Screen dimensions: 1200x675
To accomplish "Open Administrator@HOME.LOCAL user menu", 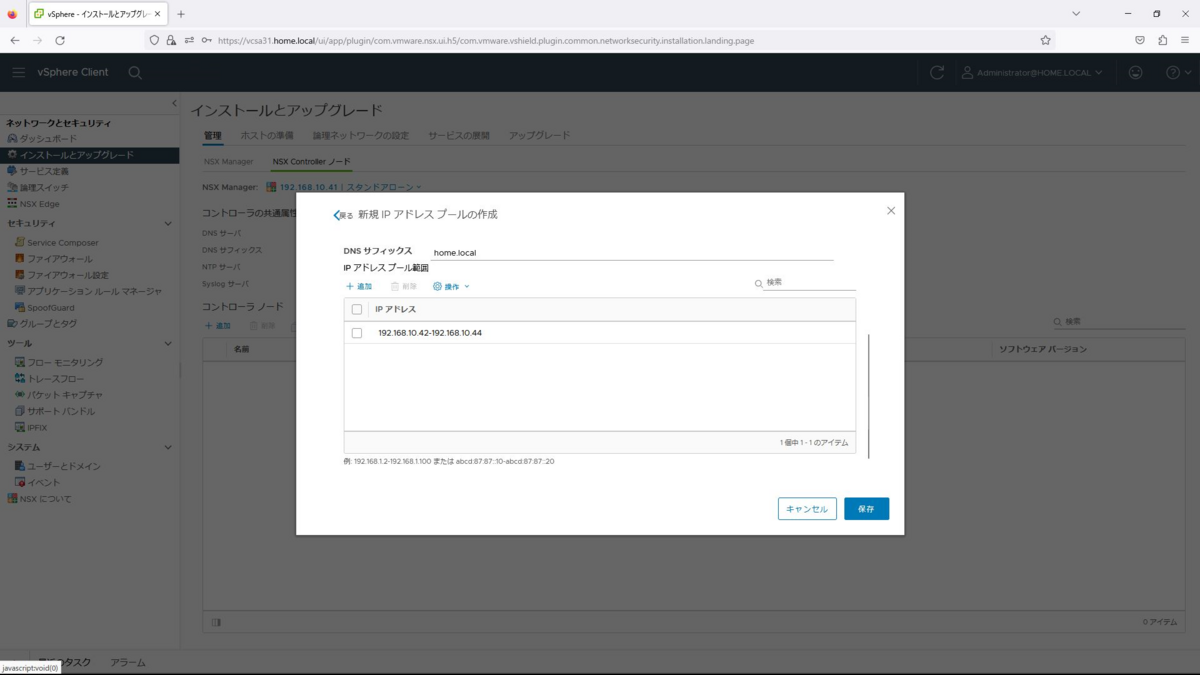I will click(x=1032, y=72).
